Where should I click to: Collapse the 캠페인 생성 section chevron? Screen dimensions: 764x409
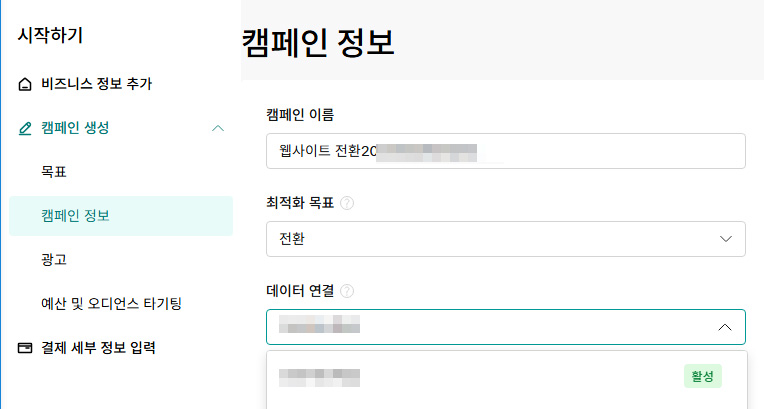point(218,128)
